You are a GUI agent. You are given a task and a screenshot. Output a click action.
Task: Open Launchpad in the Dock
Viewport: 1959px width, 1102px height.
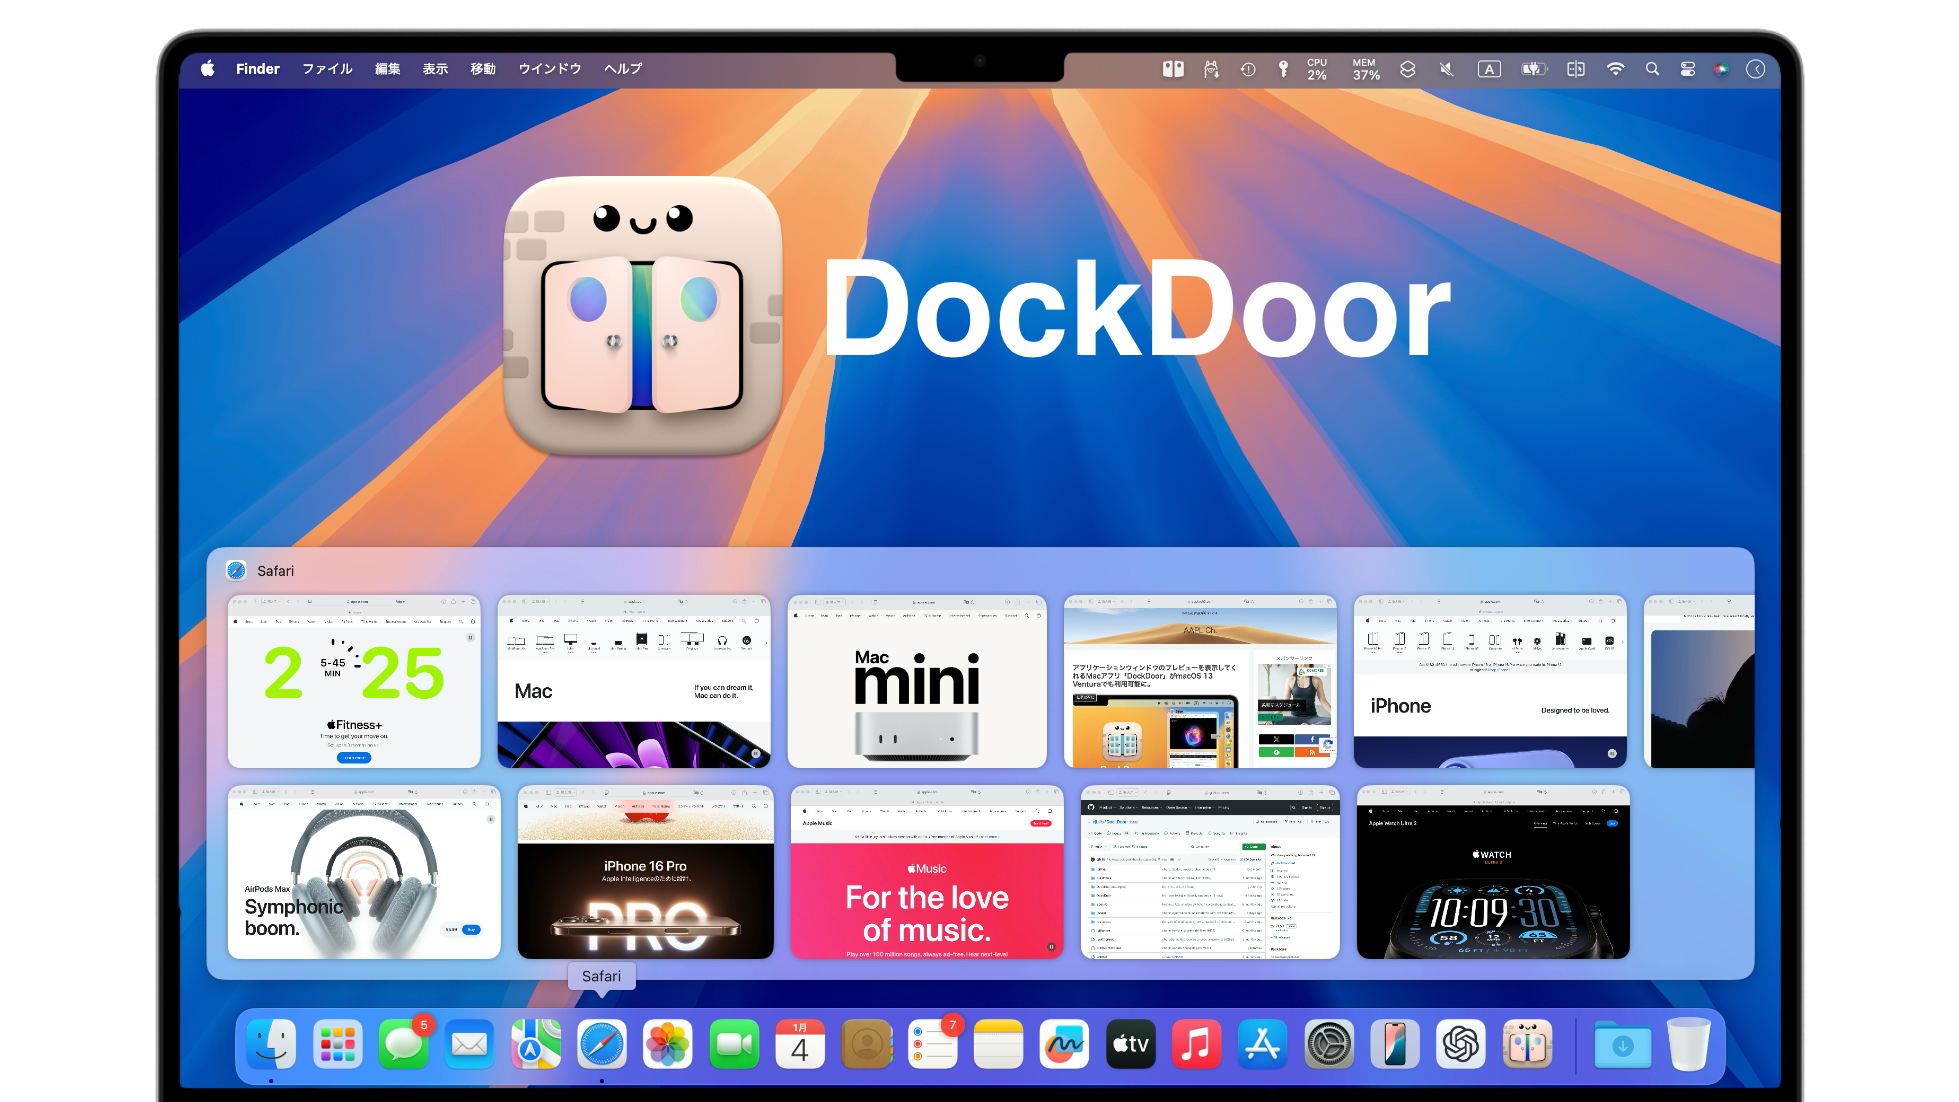pyautogui.click(x=337, y=1045)
